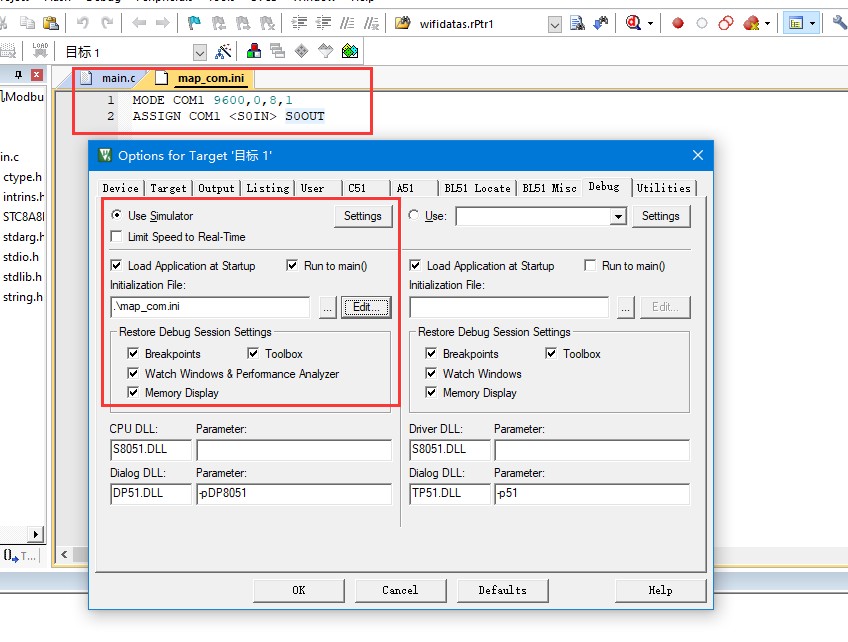Click the incremental find binoculars icon
The image size is (848, 642).
click(601, 23)
